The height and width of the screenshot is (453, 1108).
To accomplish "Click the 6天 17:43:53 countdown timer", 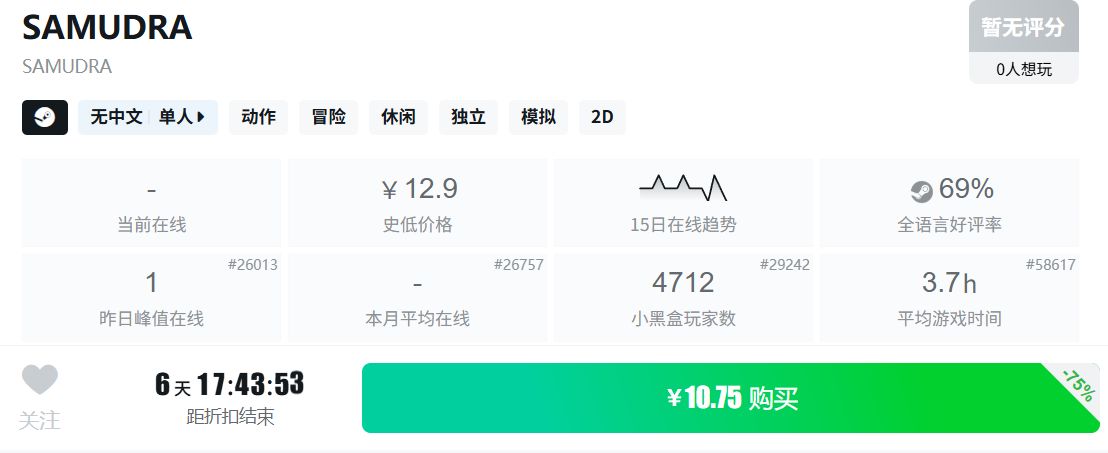I will (230, 384).
